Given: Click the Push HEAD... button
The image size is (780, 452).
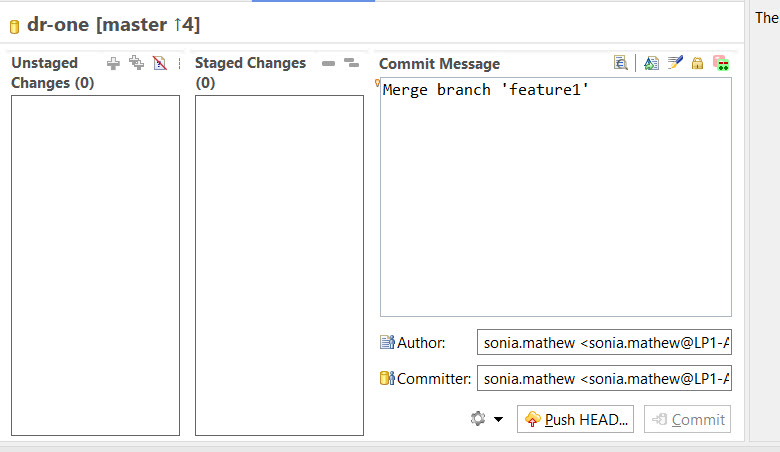Looking at the screenshot, I should (x=575, y=419).
